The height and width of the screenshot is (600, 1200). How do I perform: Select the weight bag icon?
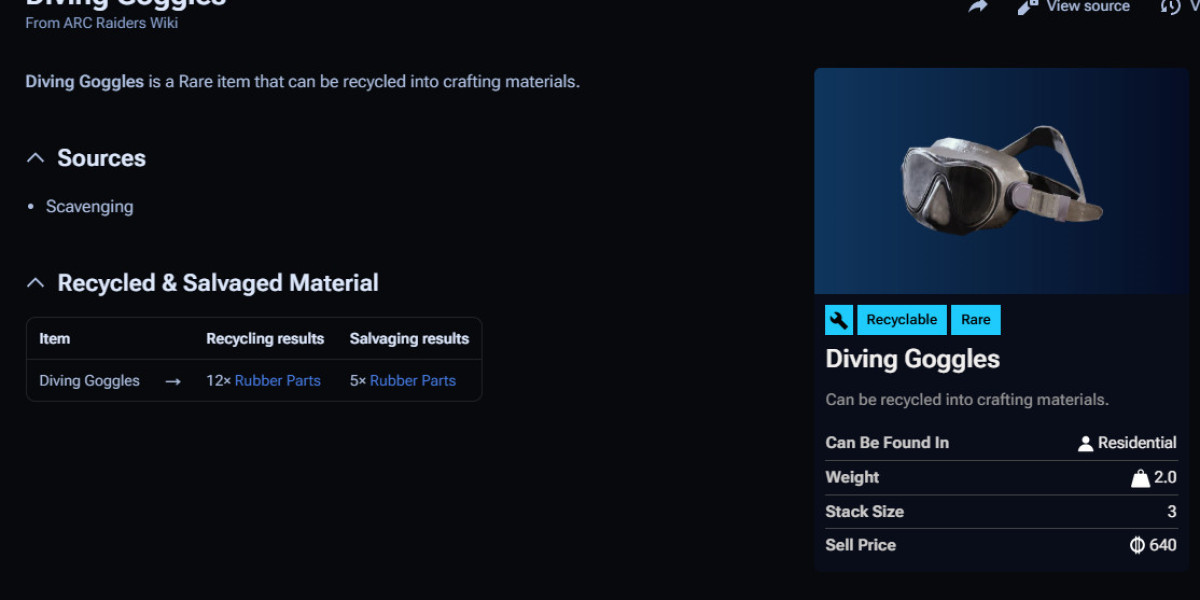click(1139, 477)
